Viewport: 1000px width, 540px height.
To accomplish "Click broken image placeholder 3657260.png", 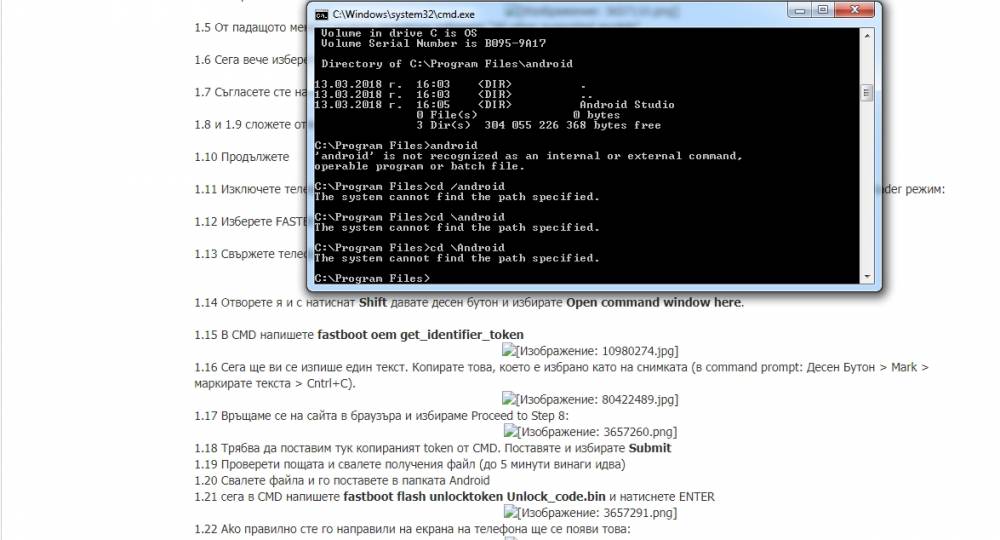I will click(591, 432).
